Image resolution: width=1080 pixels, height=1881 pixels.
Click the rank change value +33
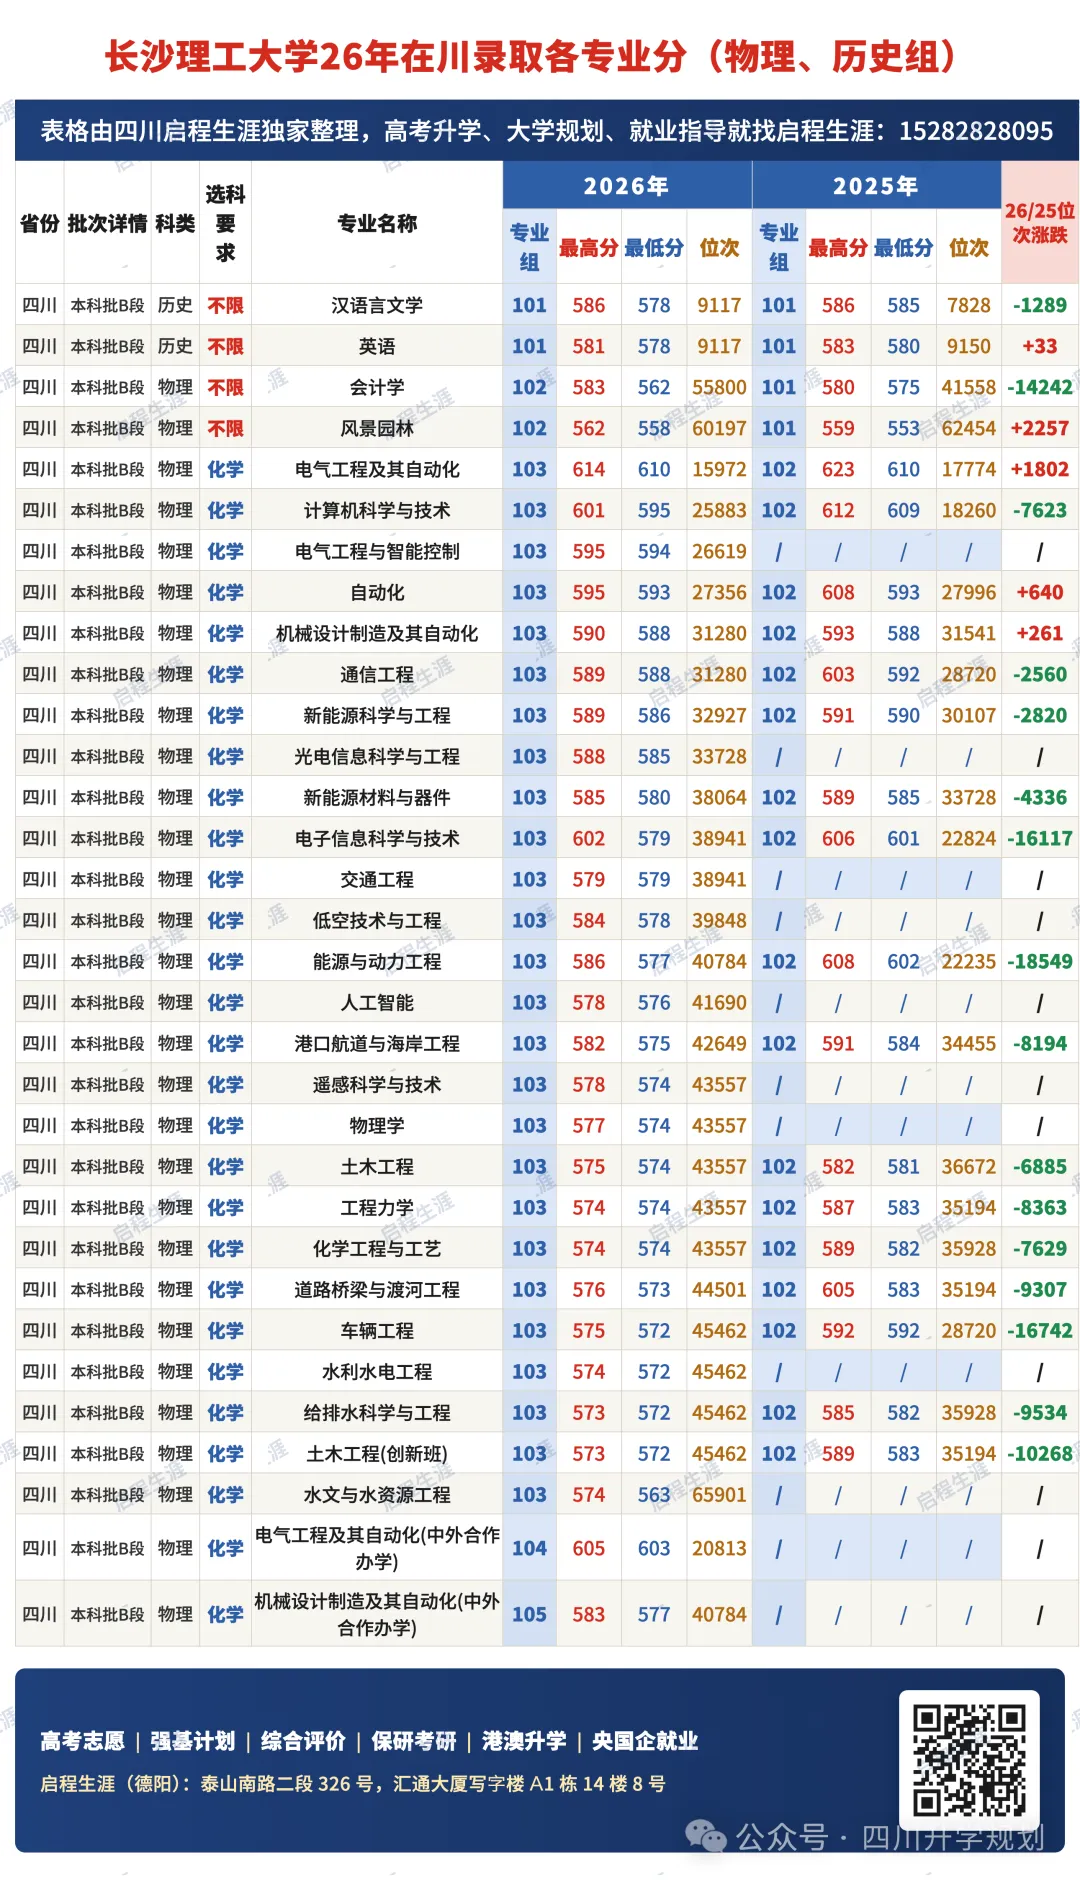1040,346
